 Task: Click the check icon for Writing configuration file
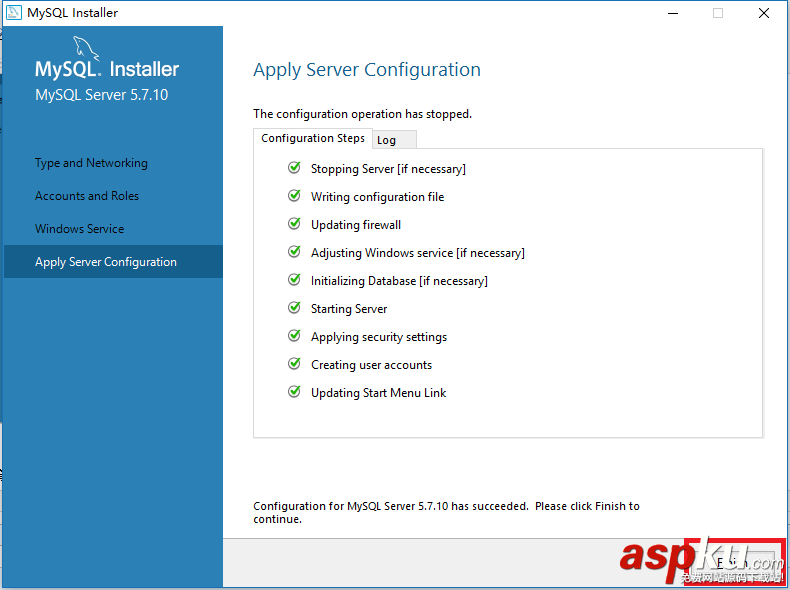(294, 196)
